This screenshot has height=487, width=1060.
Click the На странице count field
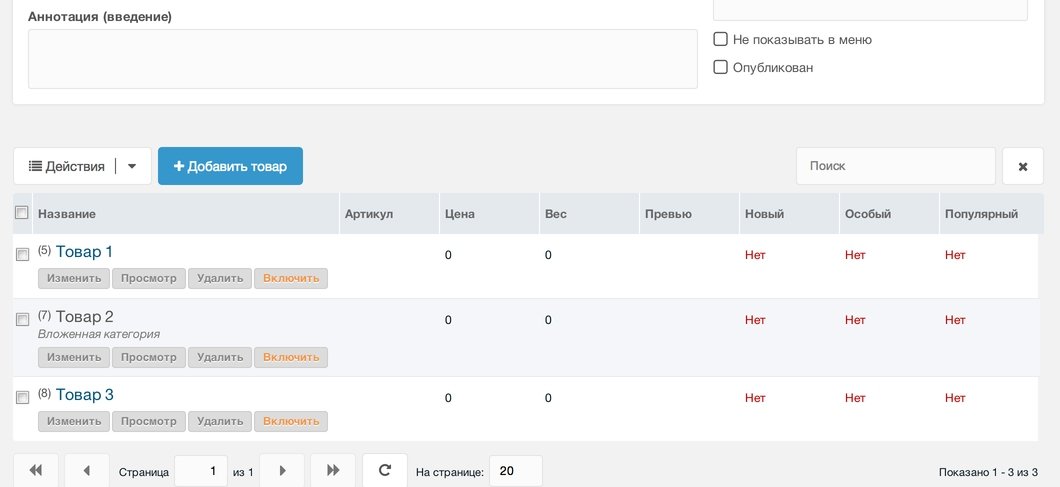[516, 471]
